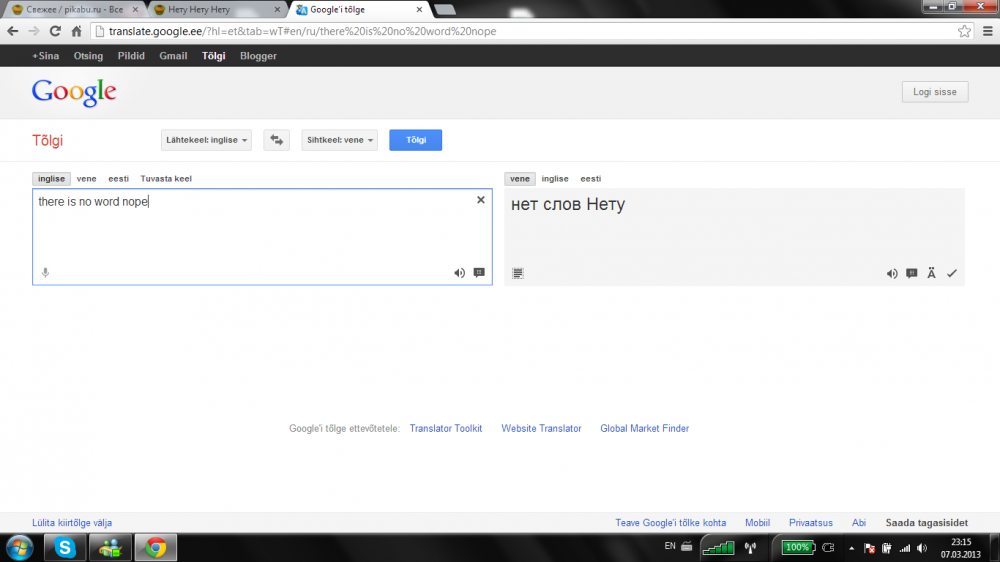Open the messenger people icon in the taskbar

(x=110, y=547)
